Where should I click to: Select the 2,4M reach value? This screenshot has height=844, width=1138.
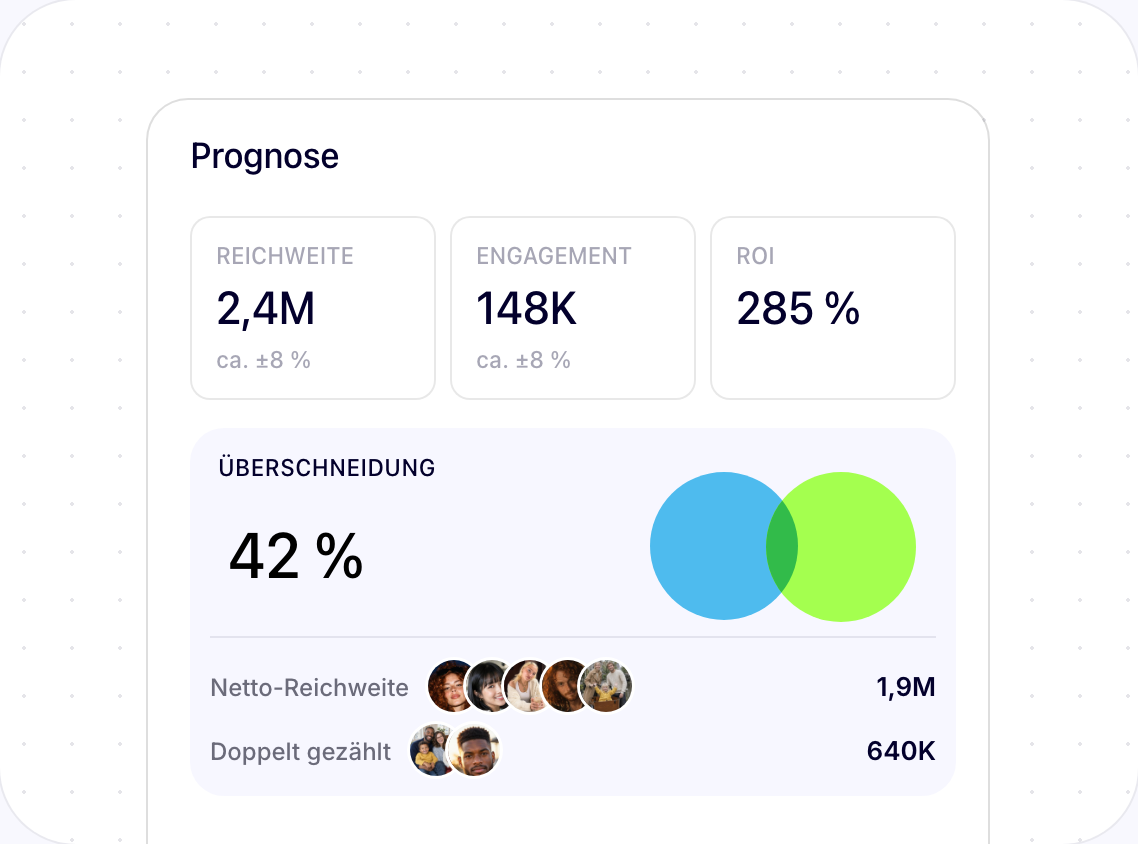(266, 309)
